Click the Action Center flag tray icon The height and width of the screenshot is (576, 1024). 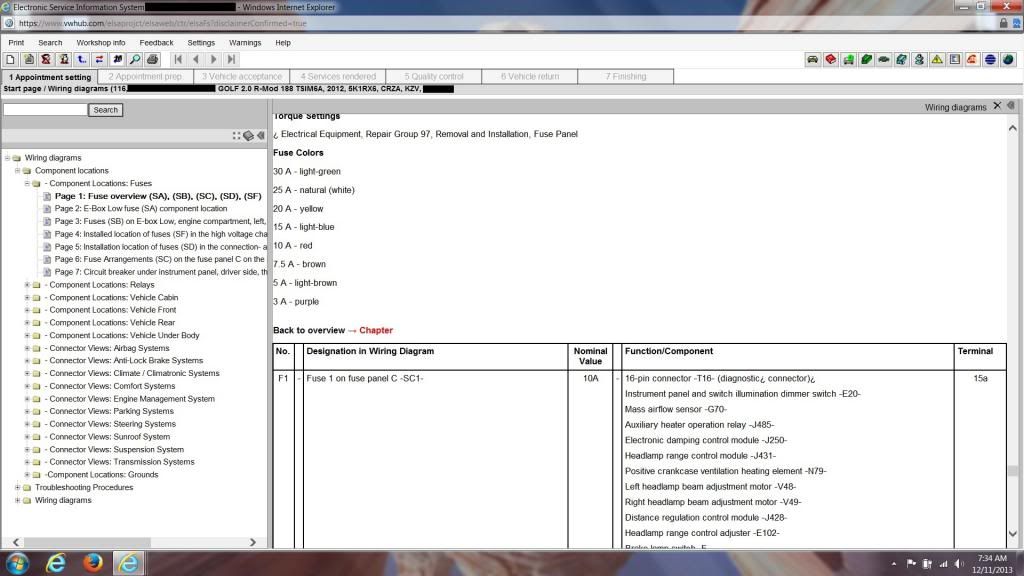click(911, 564)
